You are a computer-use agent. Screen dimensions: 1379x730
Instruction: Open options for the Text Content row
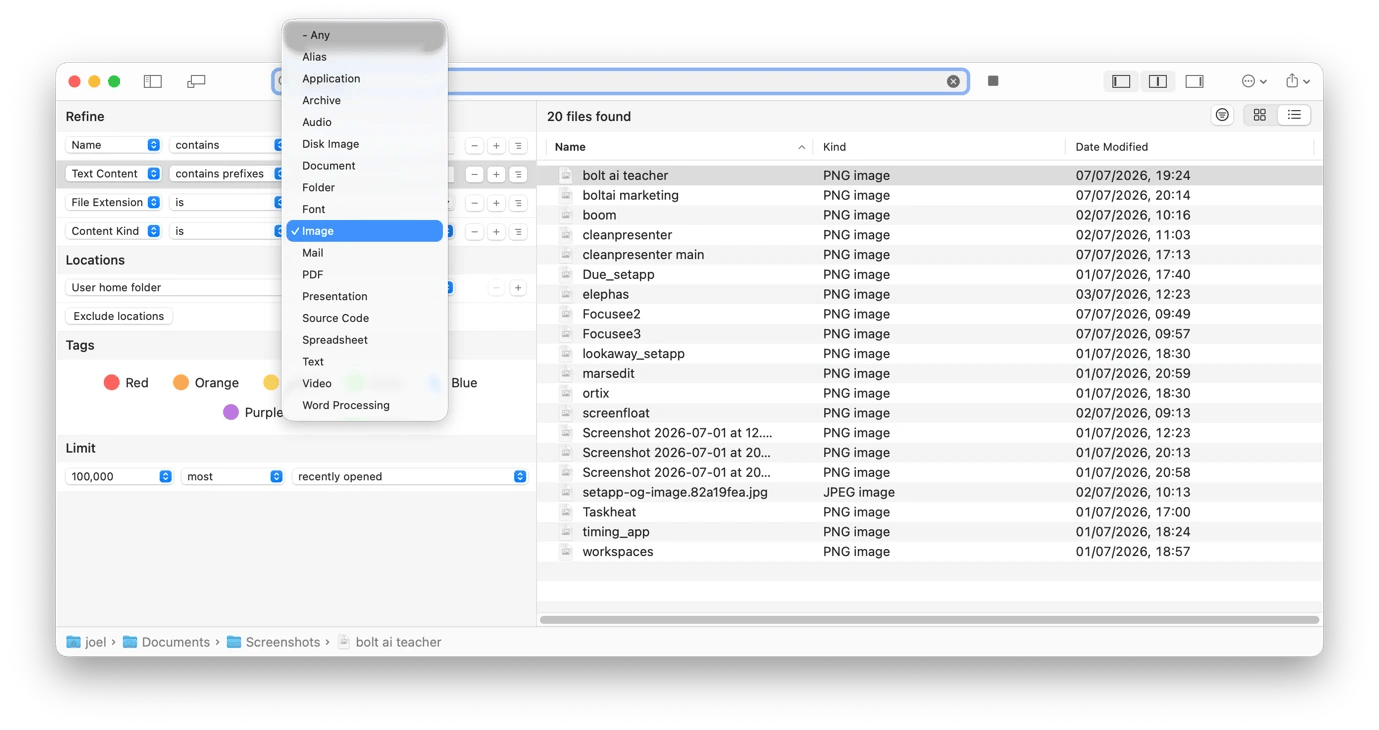(x=518, y=174)
